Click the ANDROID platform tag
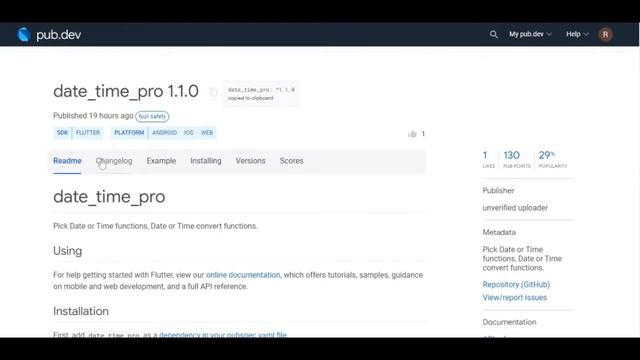The height and width of the screenshot is (360, 640). click(x=164, y=133)
